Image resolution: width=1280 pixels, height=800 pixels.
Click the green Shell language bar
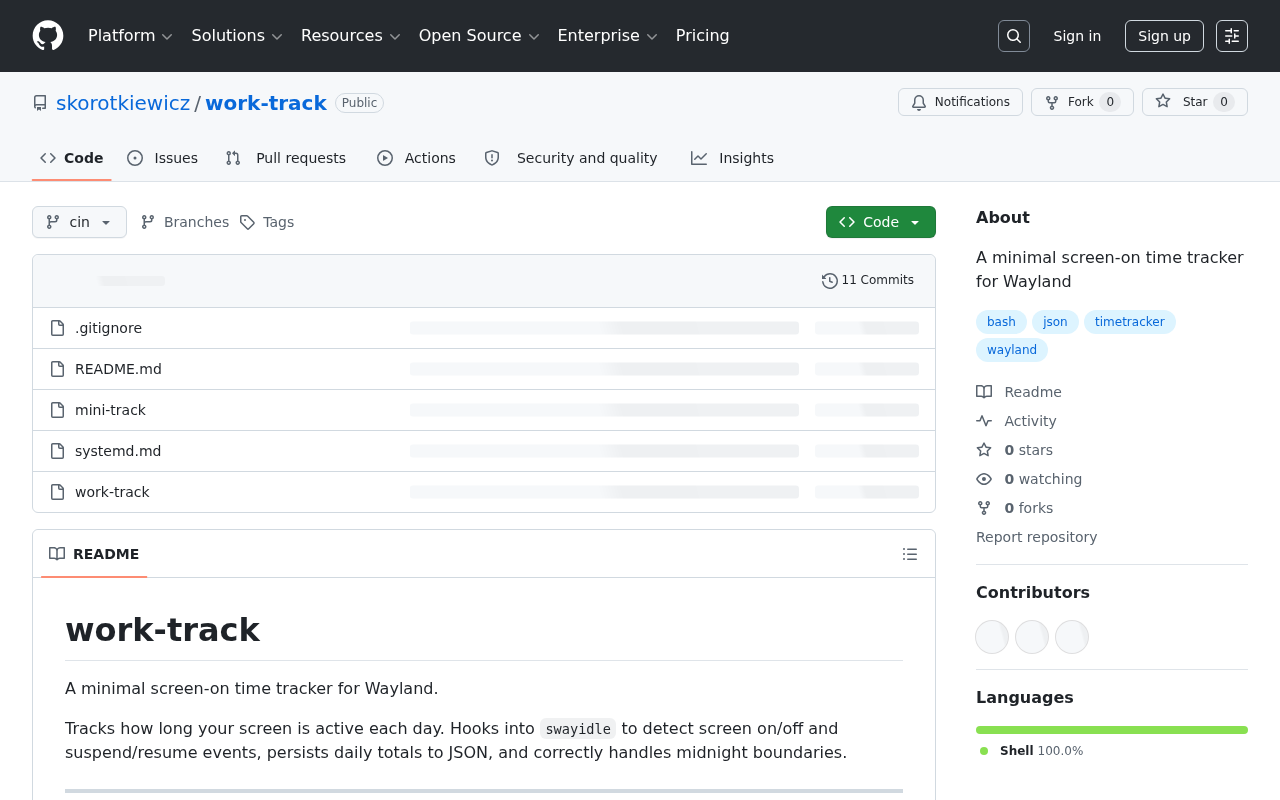point(1112,730)
